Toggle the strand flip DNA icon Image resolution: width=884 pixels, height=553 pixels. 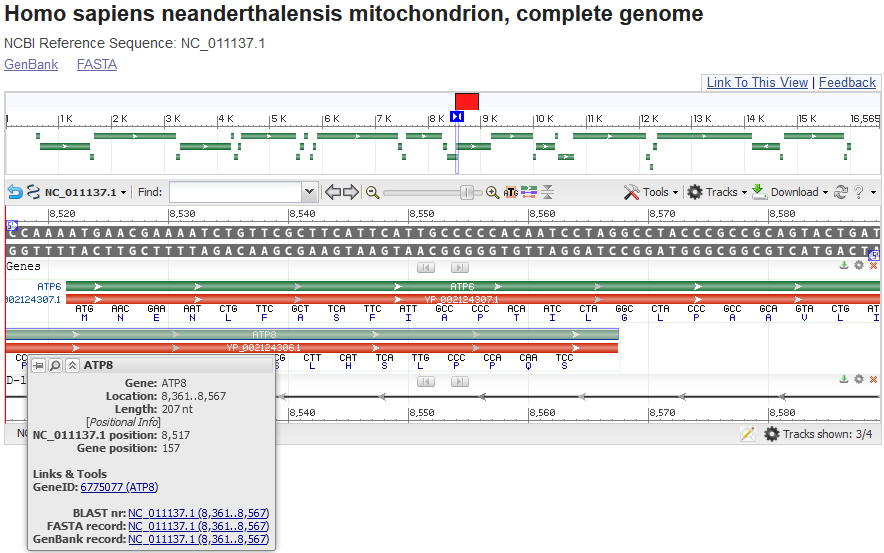pyautogui.click(x=33, y=192)
